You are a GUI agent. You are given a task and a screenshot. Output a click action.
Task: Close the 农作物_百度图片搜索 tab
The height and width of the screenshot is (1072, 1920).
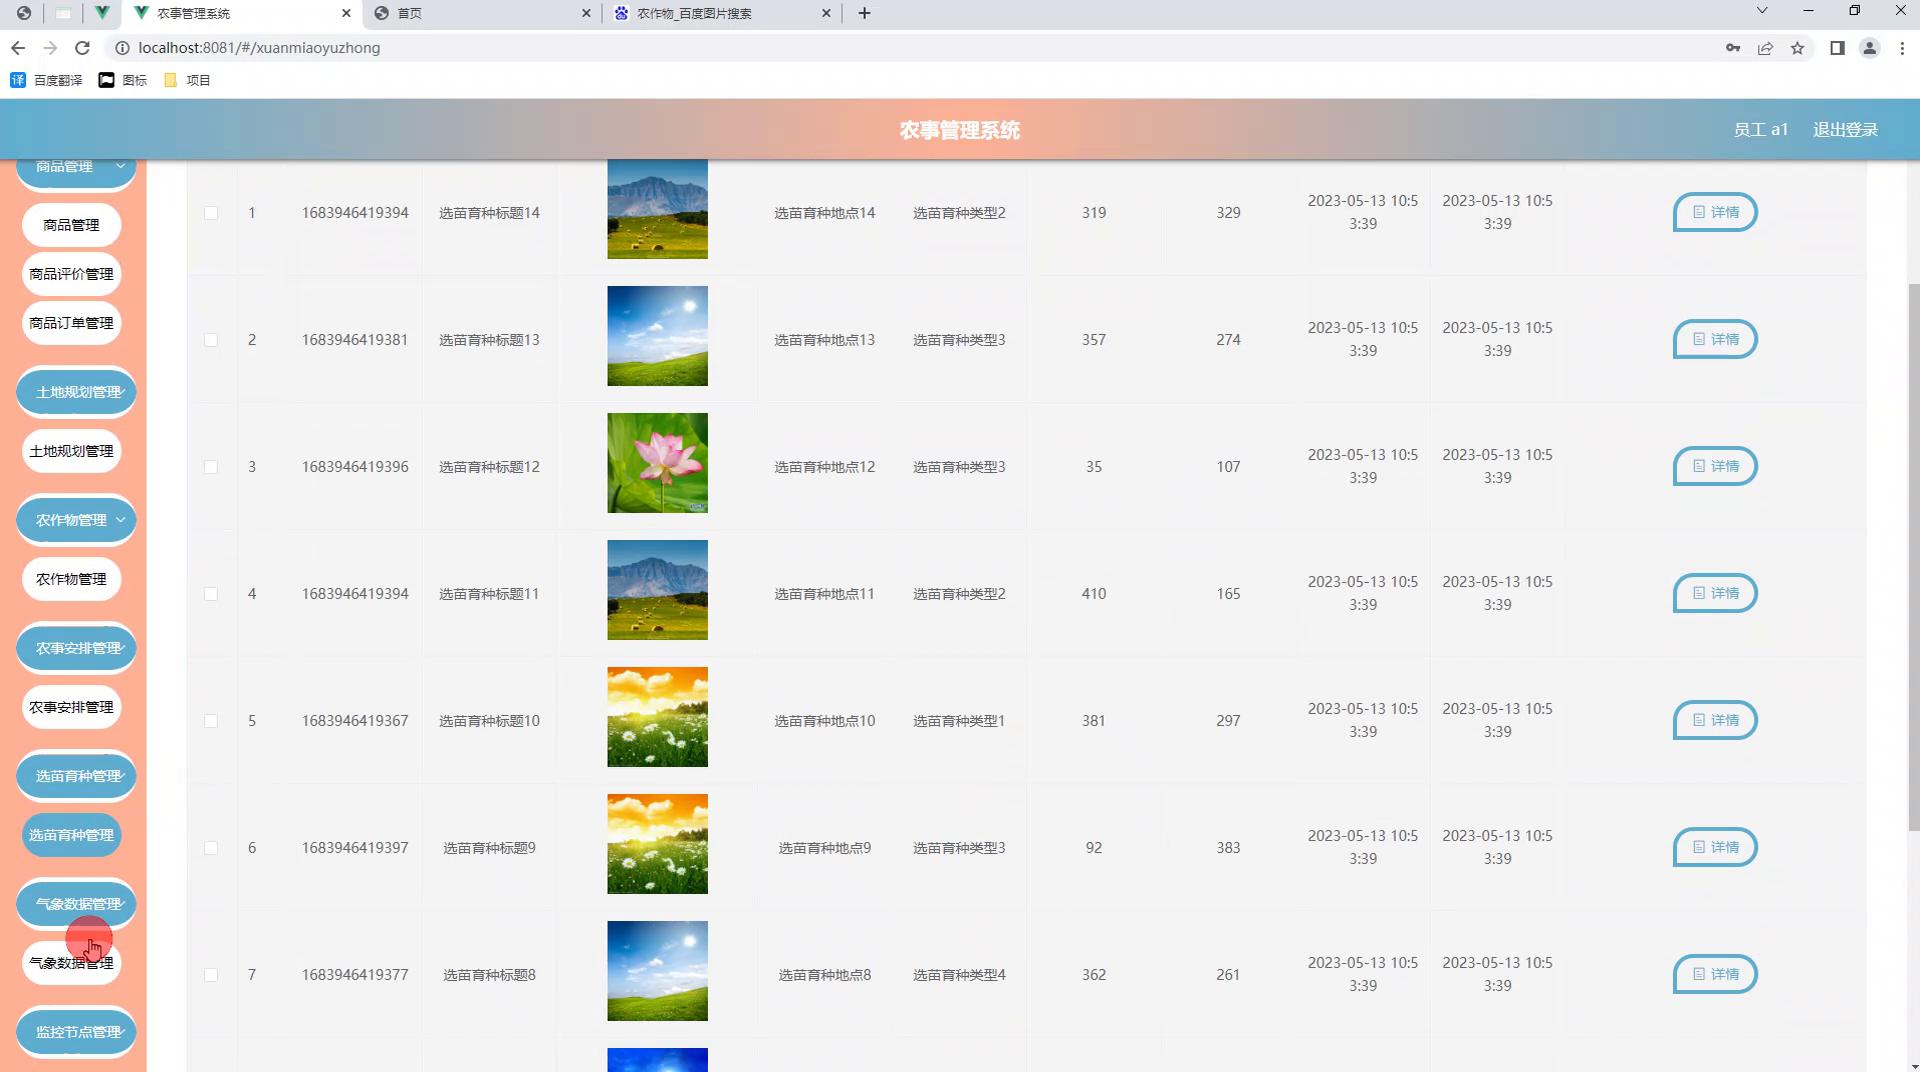pos(826,13)
